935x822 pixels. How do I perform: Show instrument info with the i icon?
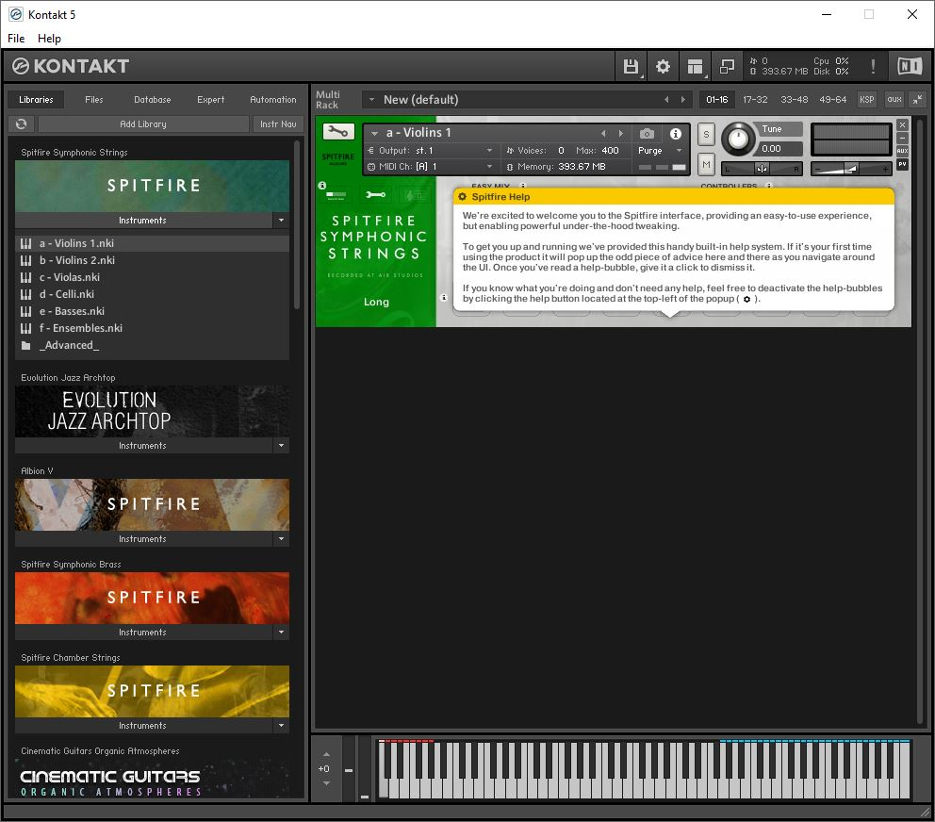click(x=675, y=133)
